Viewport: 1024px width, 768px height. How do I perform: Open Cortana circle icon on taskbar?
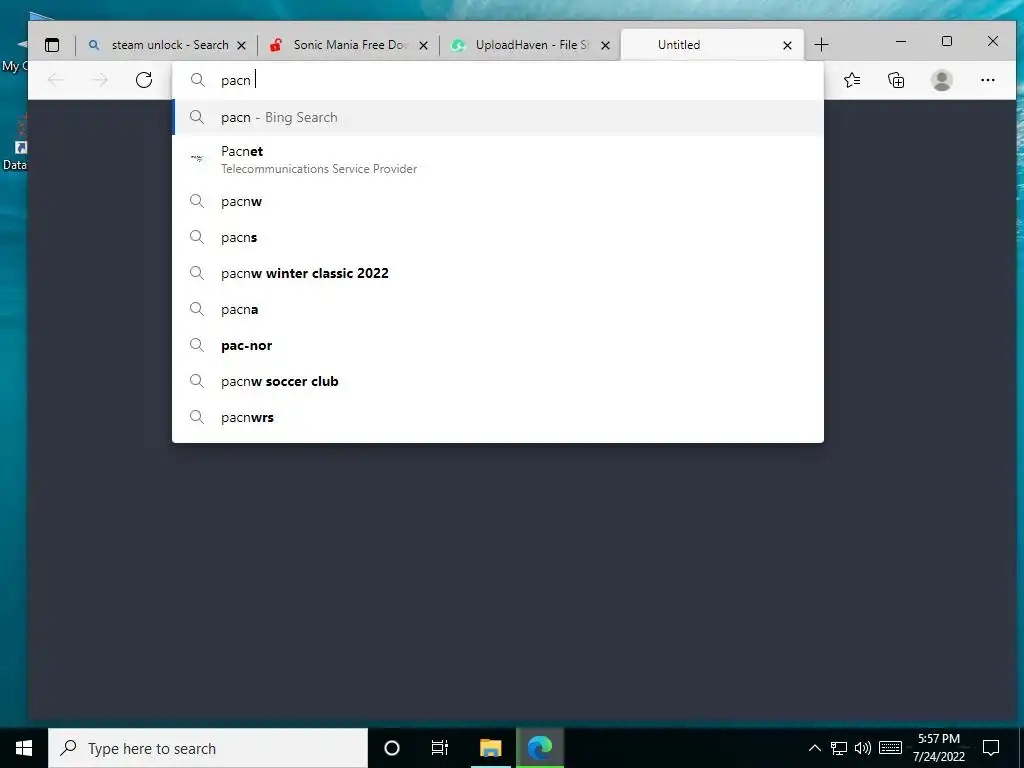[x=392, y=748]
